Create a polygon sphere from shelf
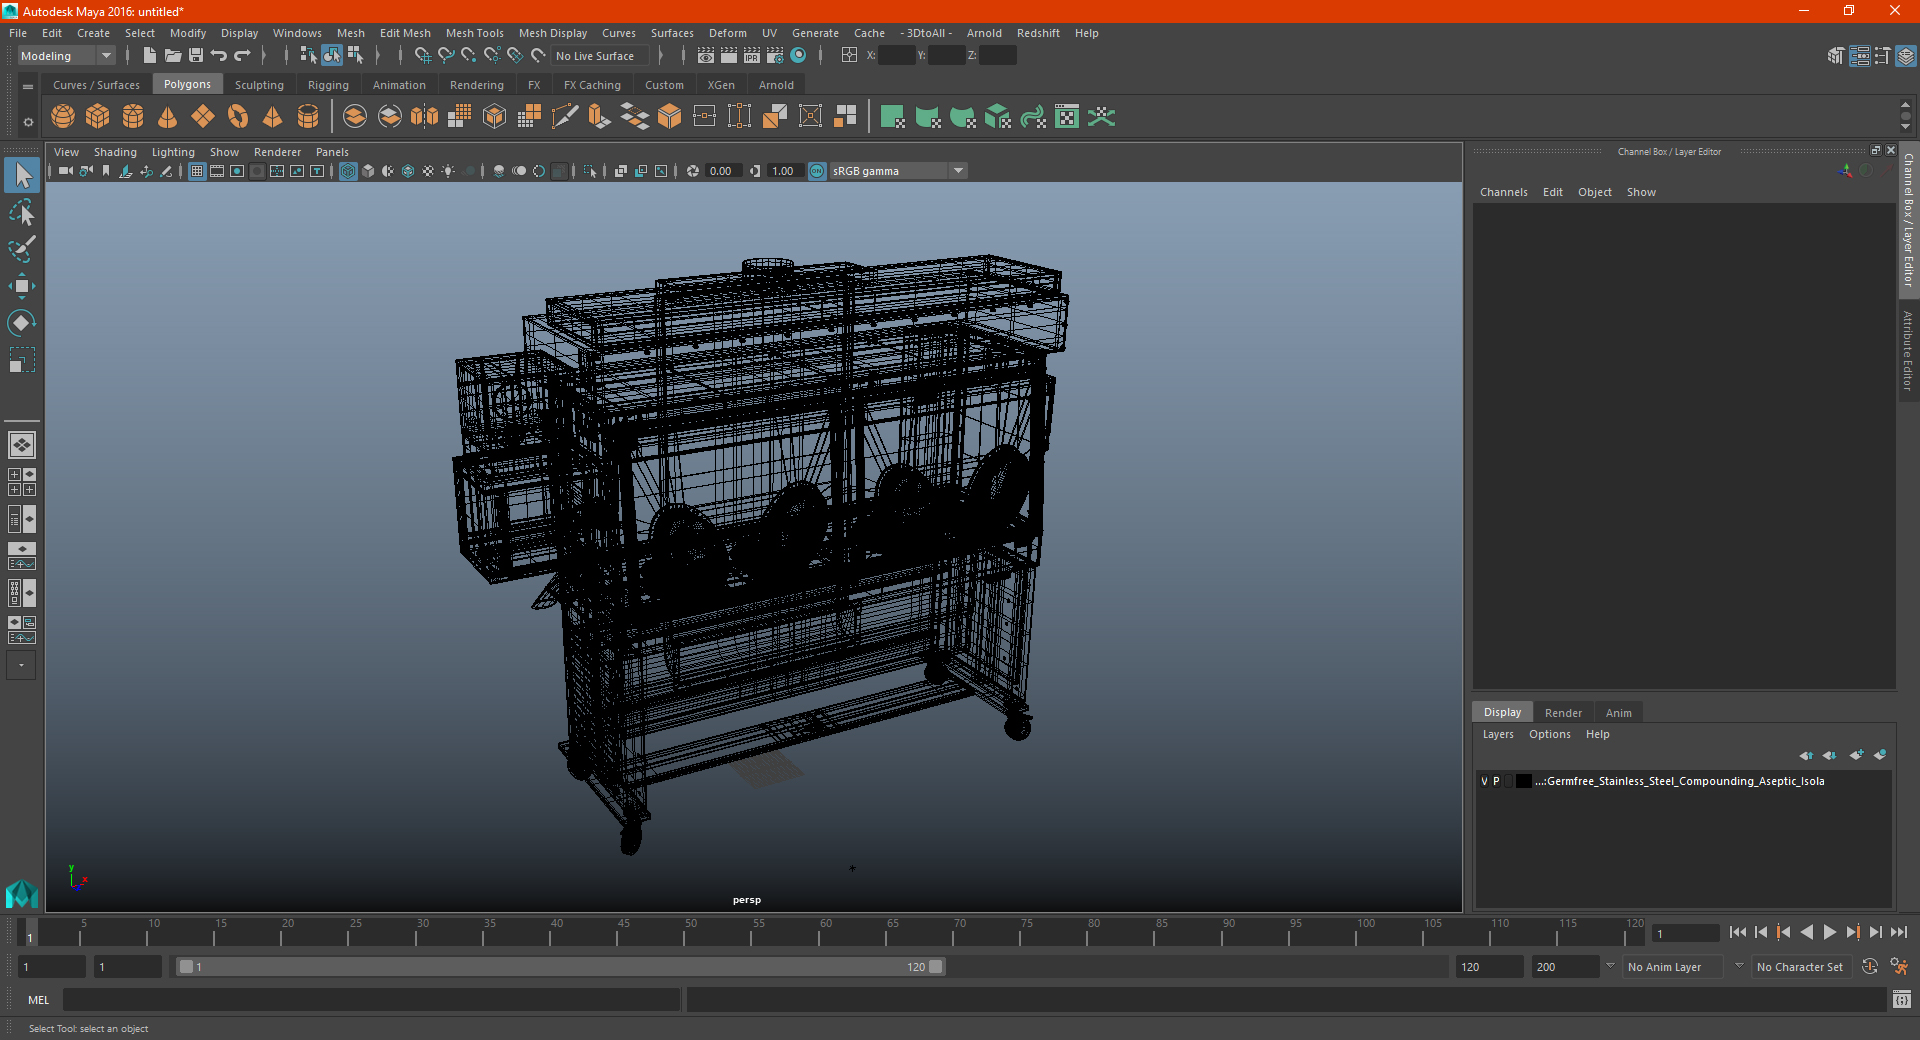1920x1040 pixels. click(x=63, y=117)
